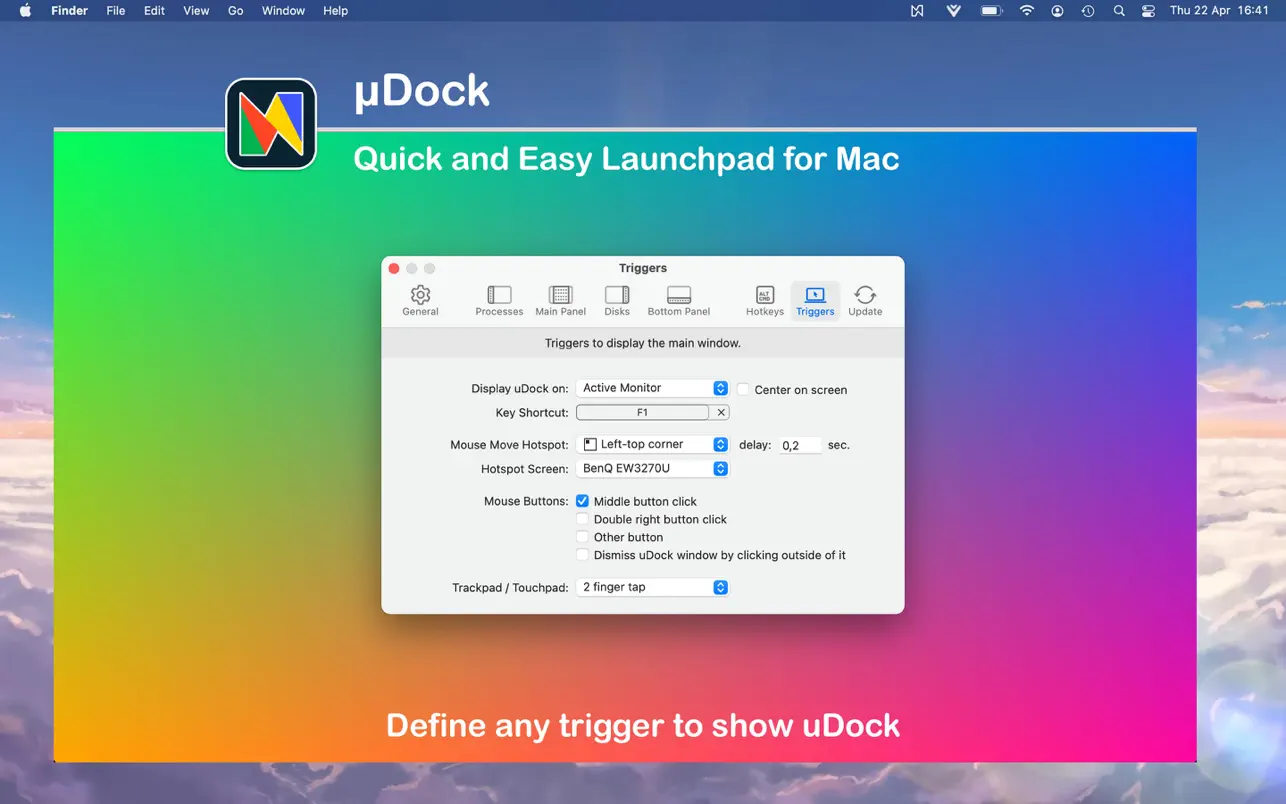Click the date and time clock
The width and height of the screenshot is (1286, 804).
click(x=1219, y=11)
